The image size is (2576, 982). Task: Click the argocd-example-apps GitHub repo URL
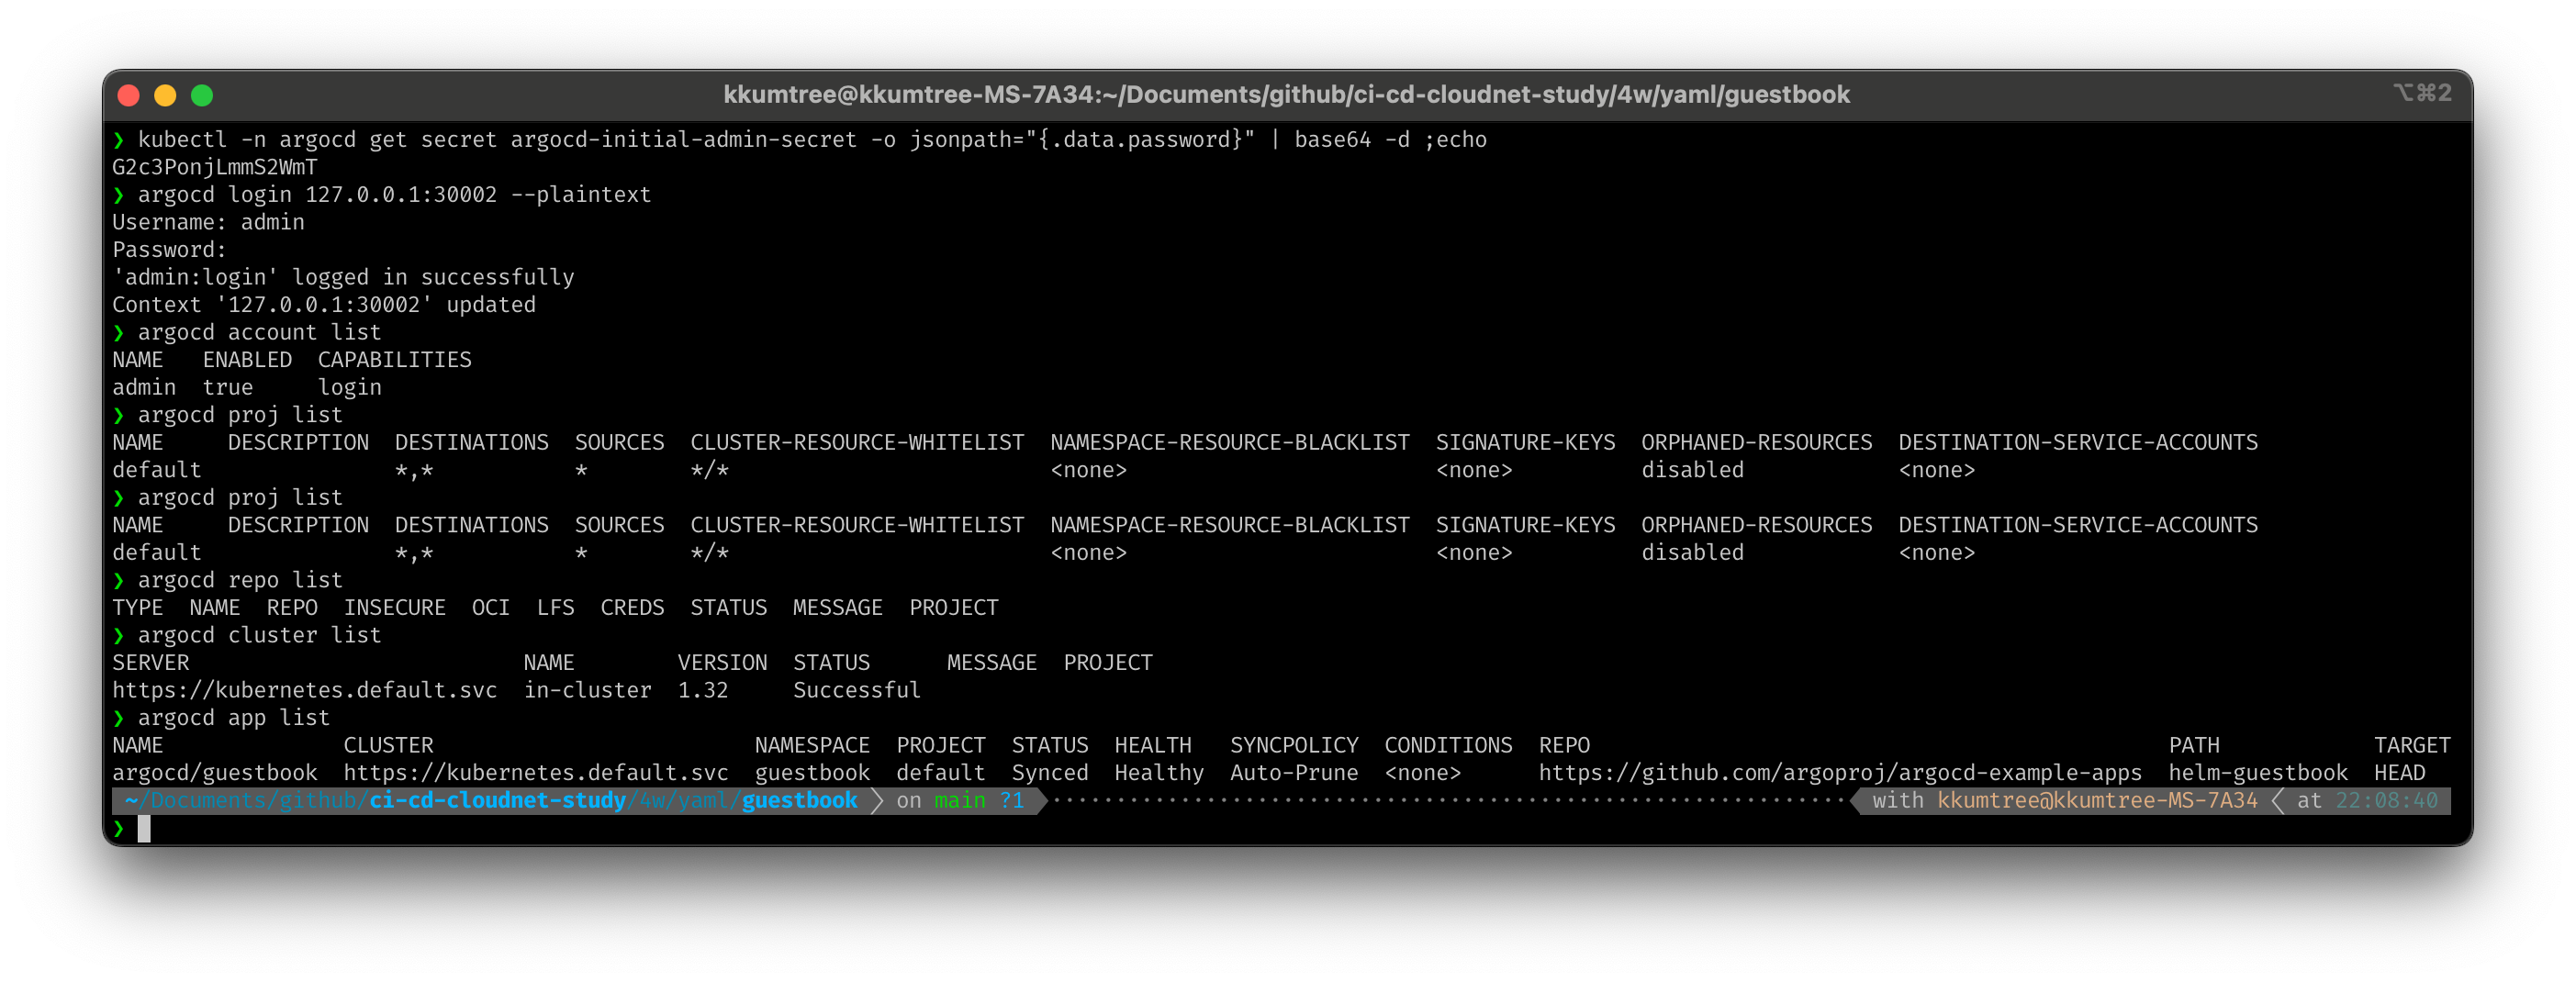click(x=1840, y=773)
